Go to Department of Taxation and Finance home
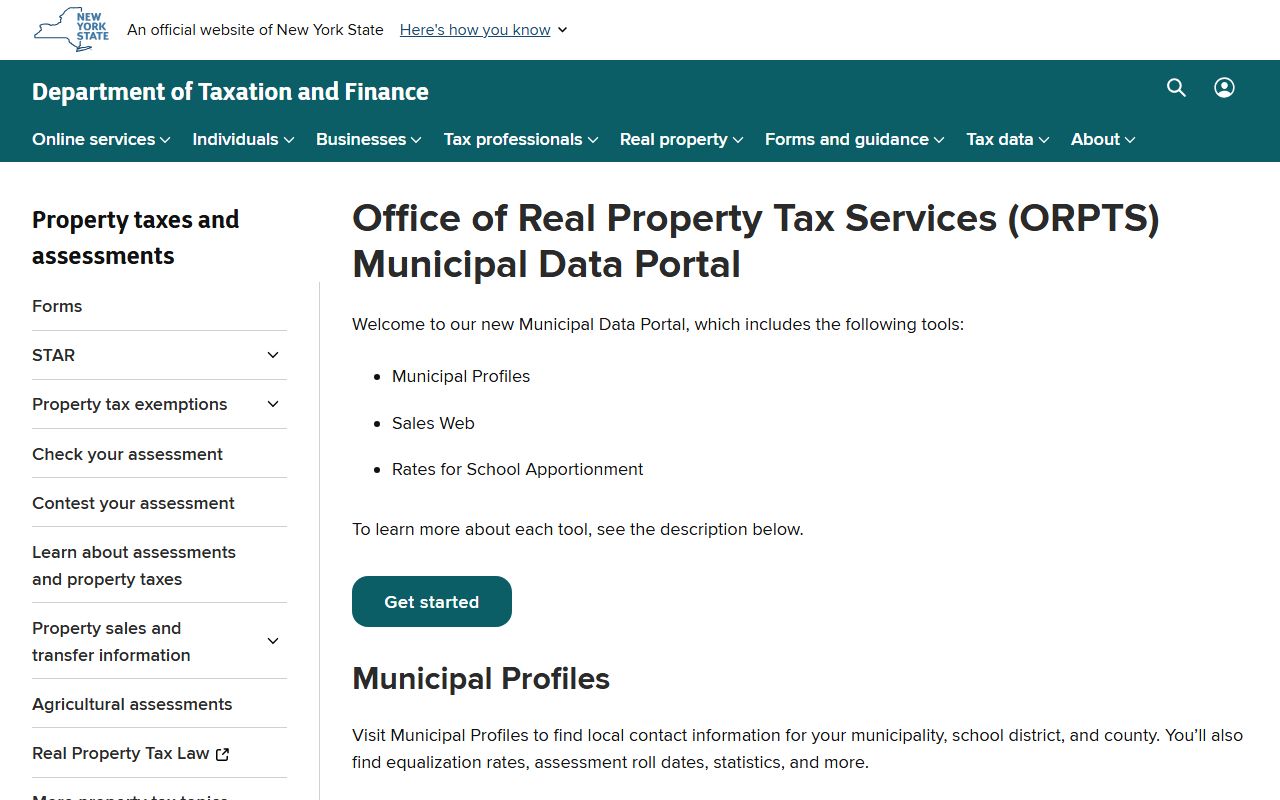Viewport: 1280px width, 800px height. click(x=230, y=91)
